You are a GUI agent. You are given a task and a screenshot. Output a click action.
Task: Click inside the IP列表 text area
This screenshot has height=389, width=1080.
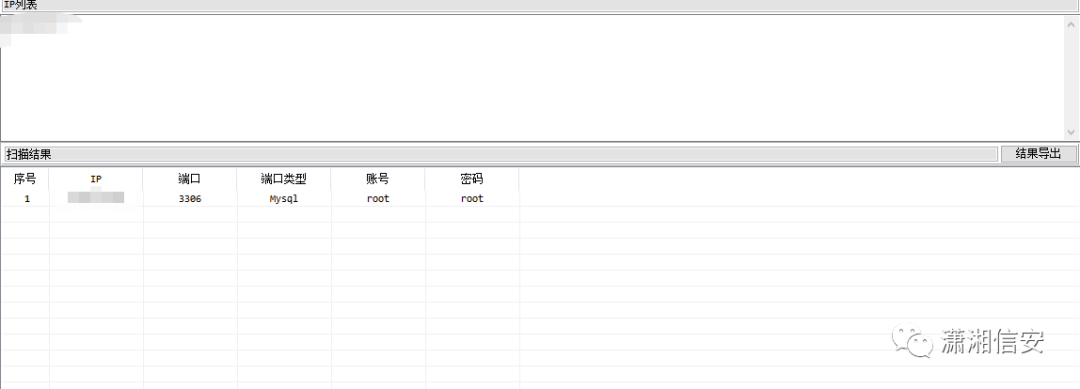532,77
